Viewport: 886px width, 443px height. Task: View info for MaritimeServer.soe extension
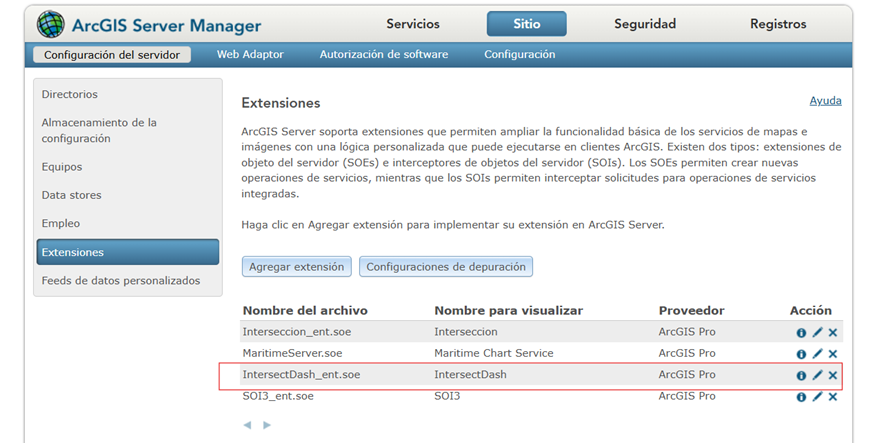(801, 354)
